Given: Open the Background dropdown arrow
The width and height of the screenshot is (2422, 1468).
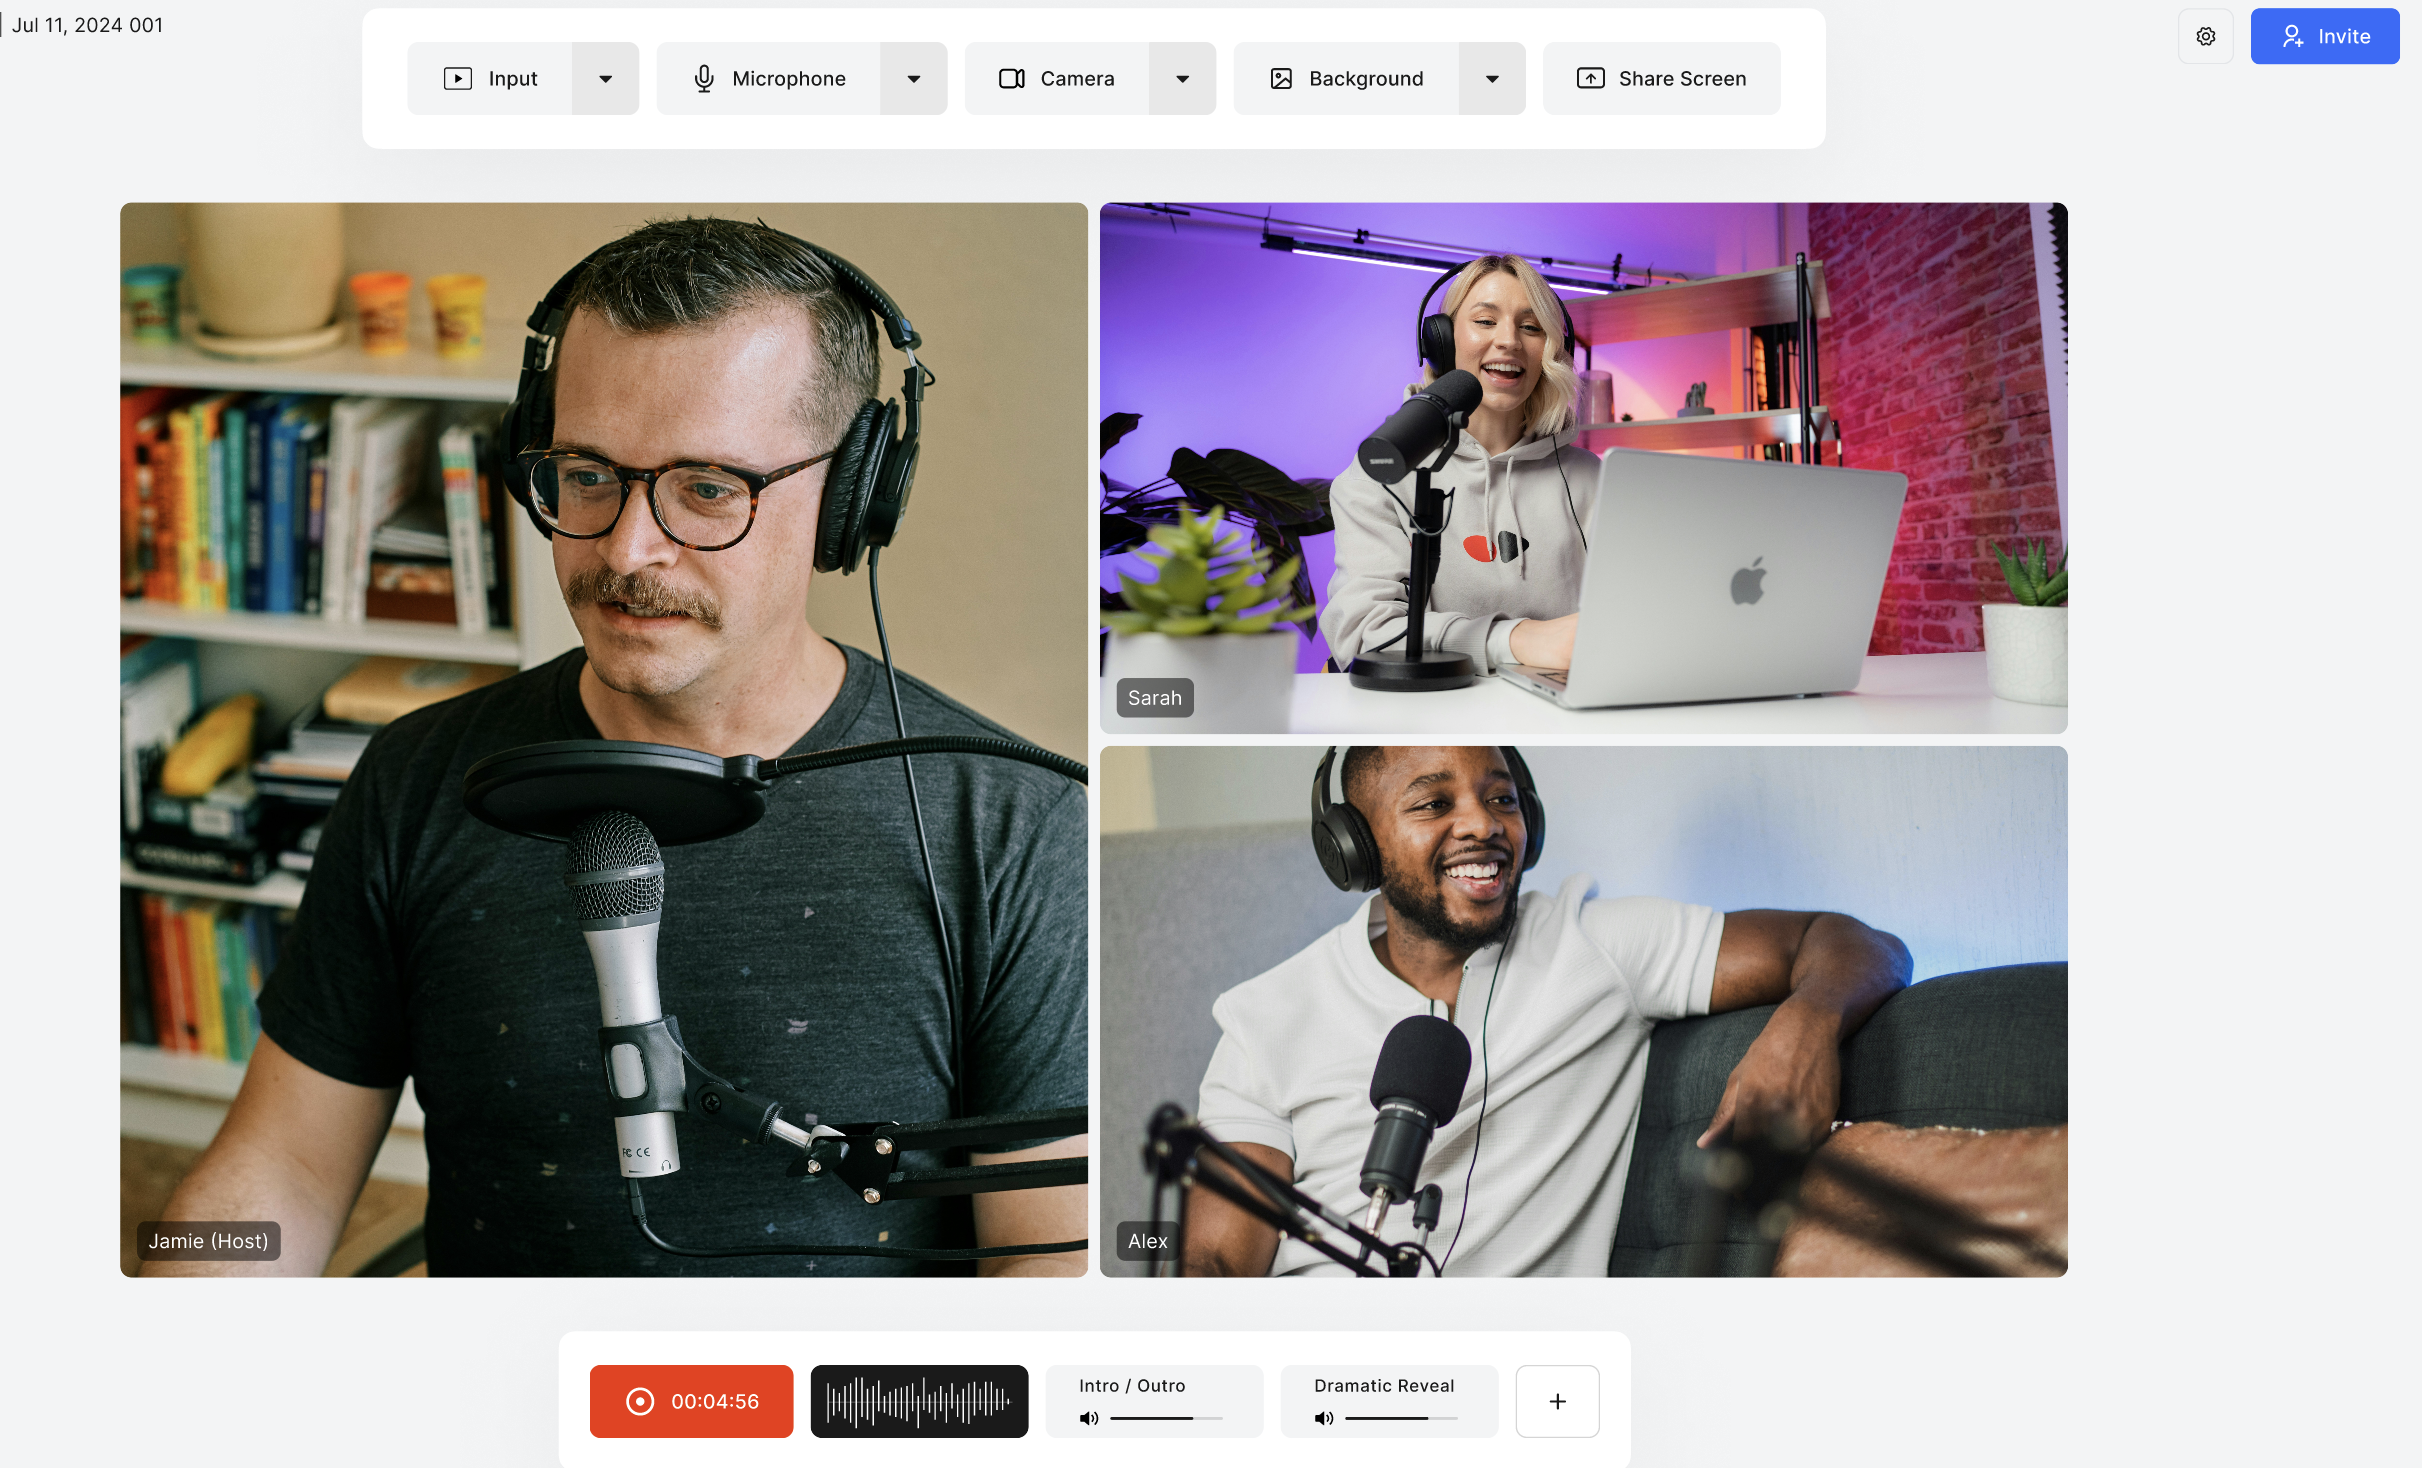Looking at the screenshot, I should [x=1492, y=78].
